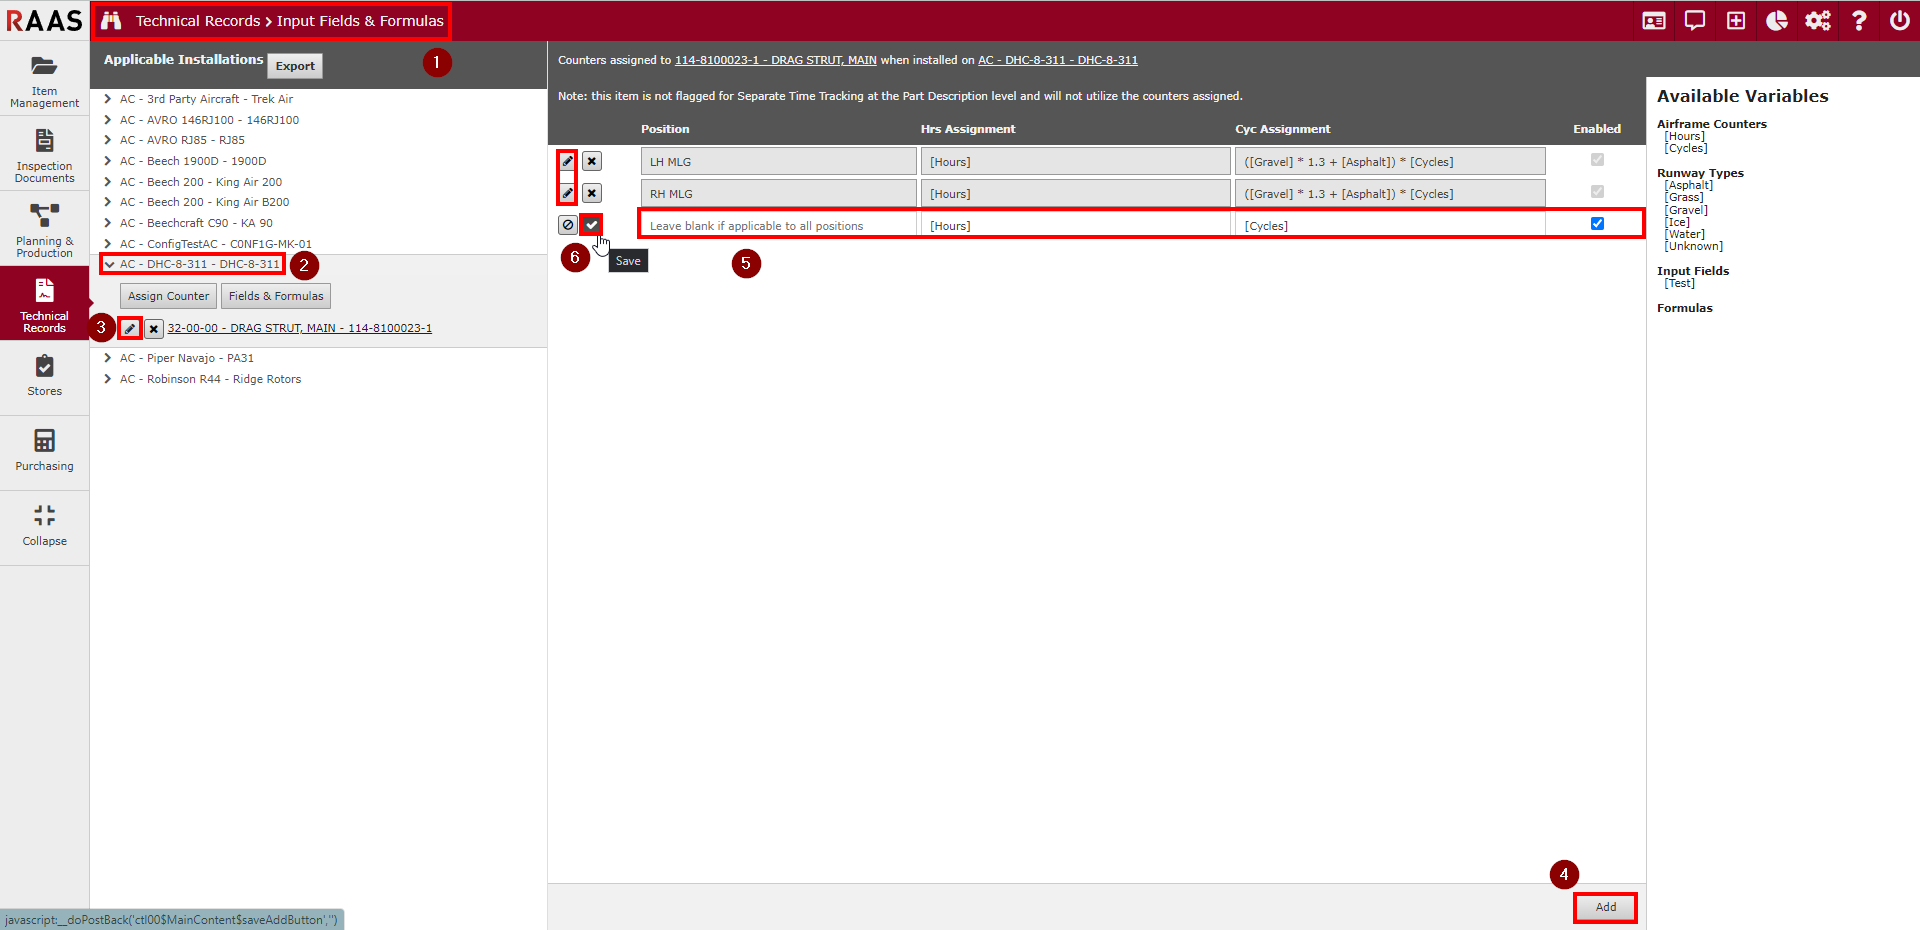Uncheck Enabled checkbox on the new row
Viewport: 1920px width, 930px height.
(1597, 224)
